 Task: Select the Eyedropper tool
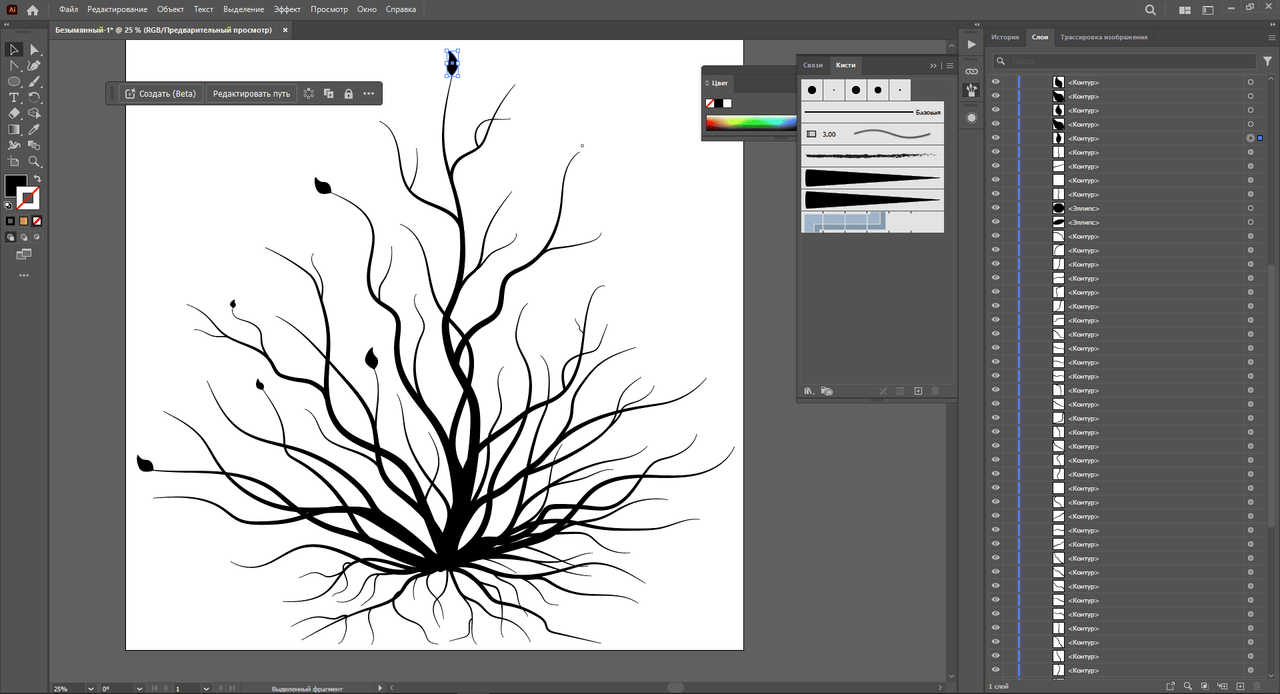point(34,129)
